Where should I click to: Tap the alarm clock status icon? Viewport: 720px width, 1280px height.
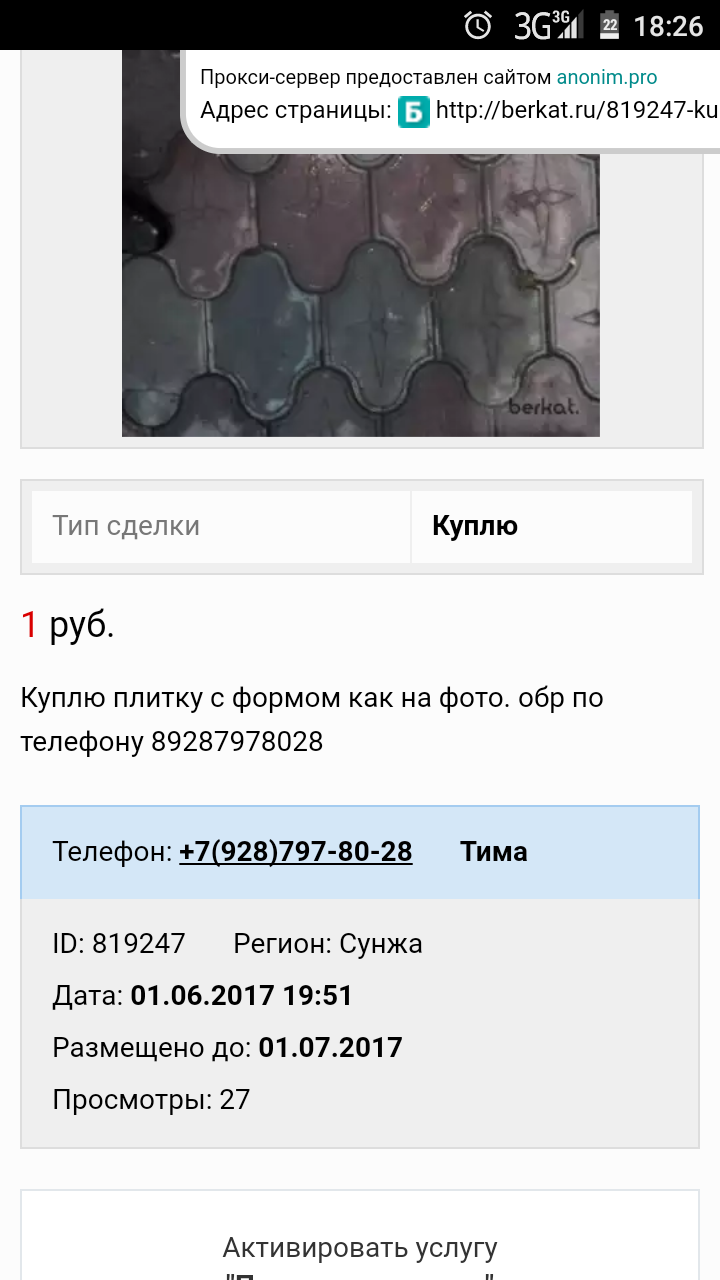[x=479, y=25]
